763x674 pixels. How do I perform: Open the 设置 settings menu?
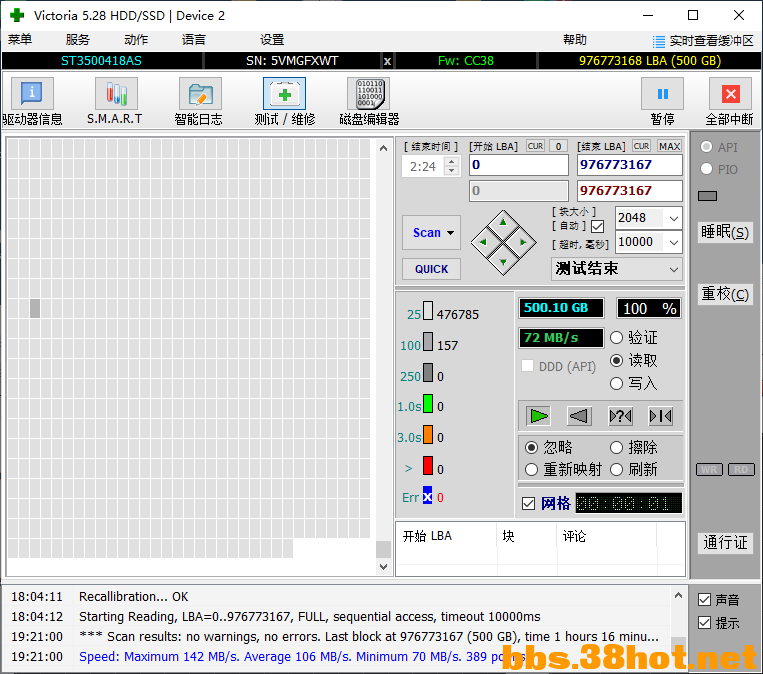tap(272, 40)
